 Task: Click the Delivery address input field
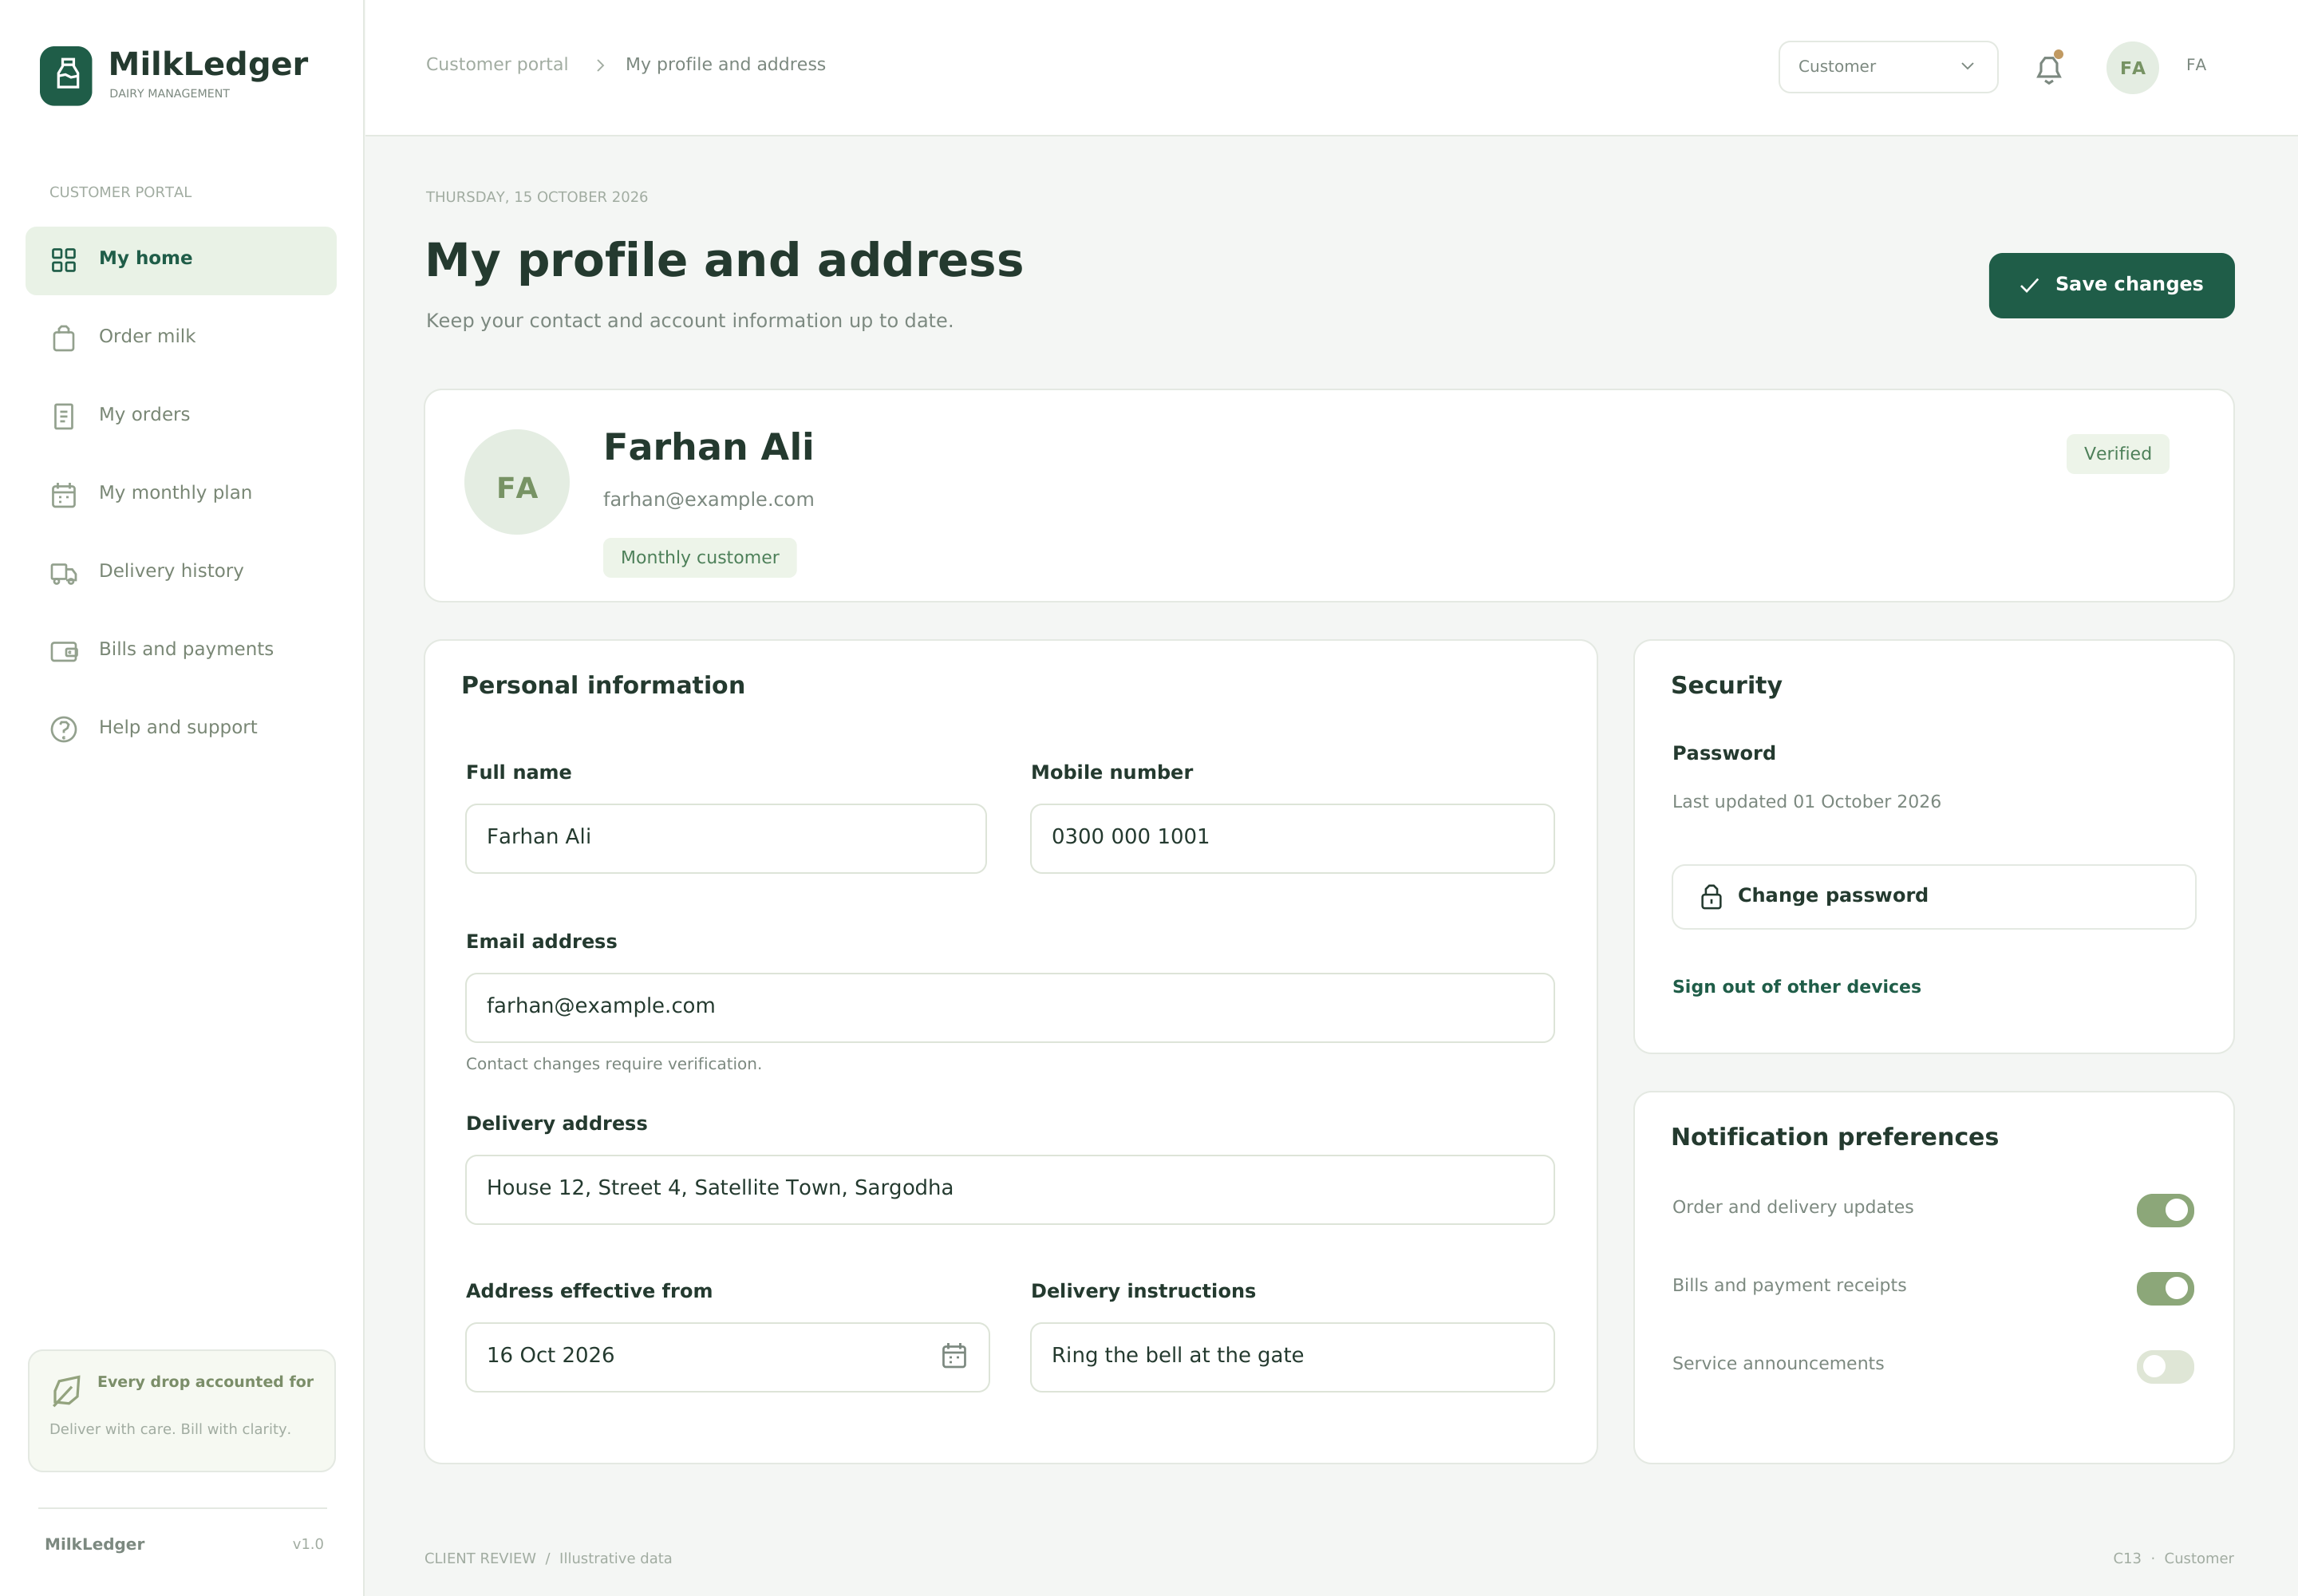tap(1010, 1189)
